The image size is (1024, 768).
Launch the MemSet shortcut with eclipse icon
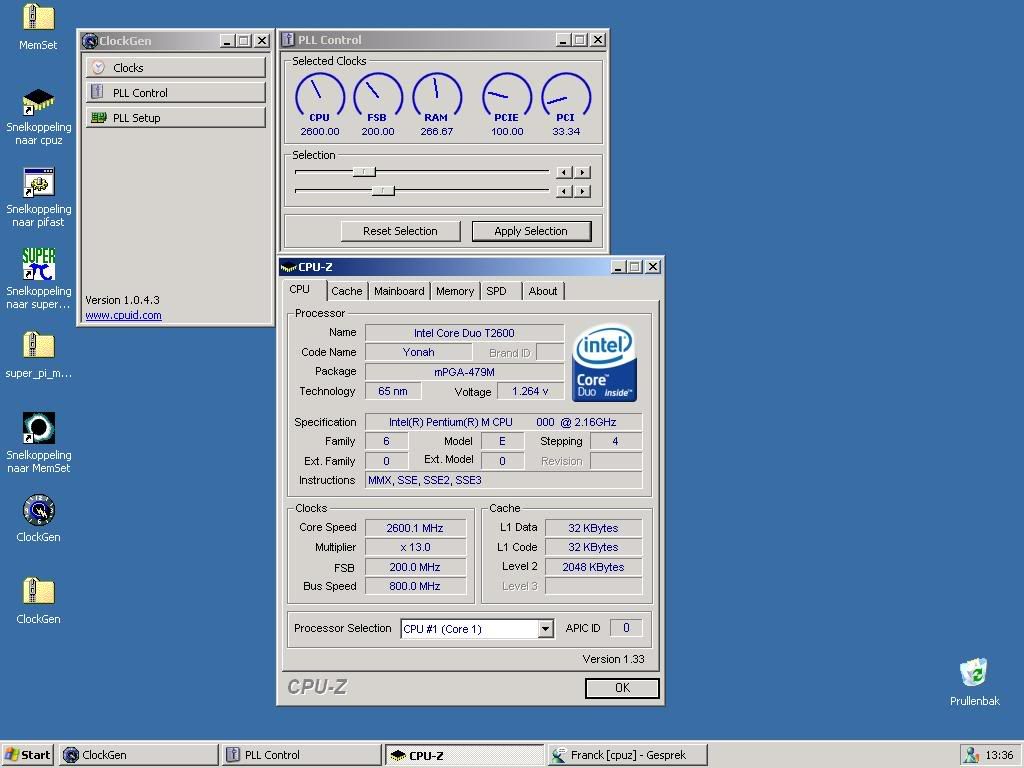pyautogui.click(x=38, y=429)
